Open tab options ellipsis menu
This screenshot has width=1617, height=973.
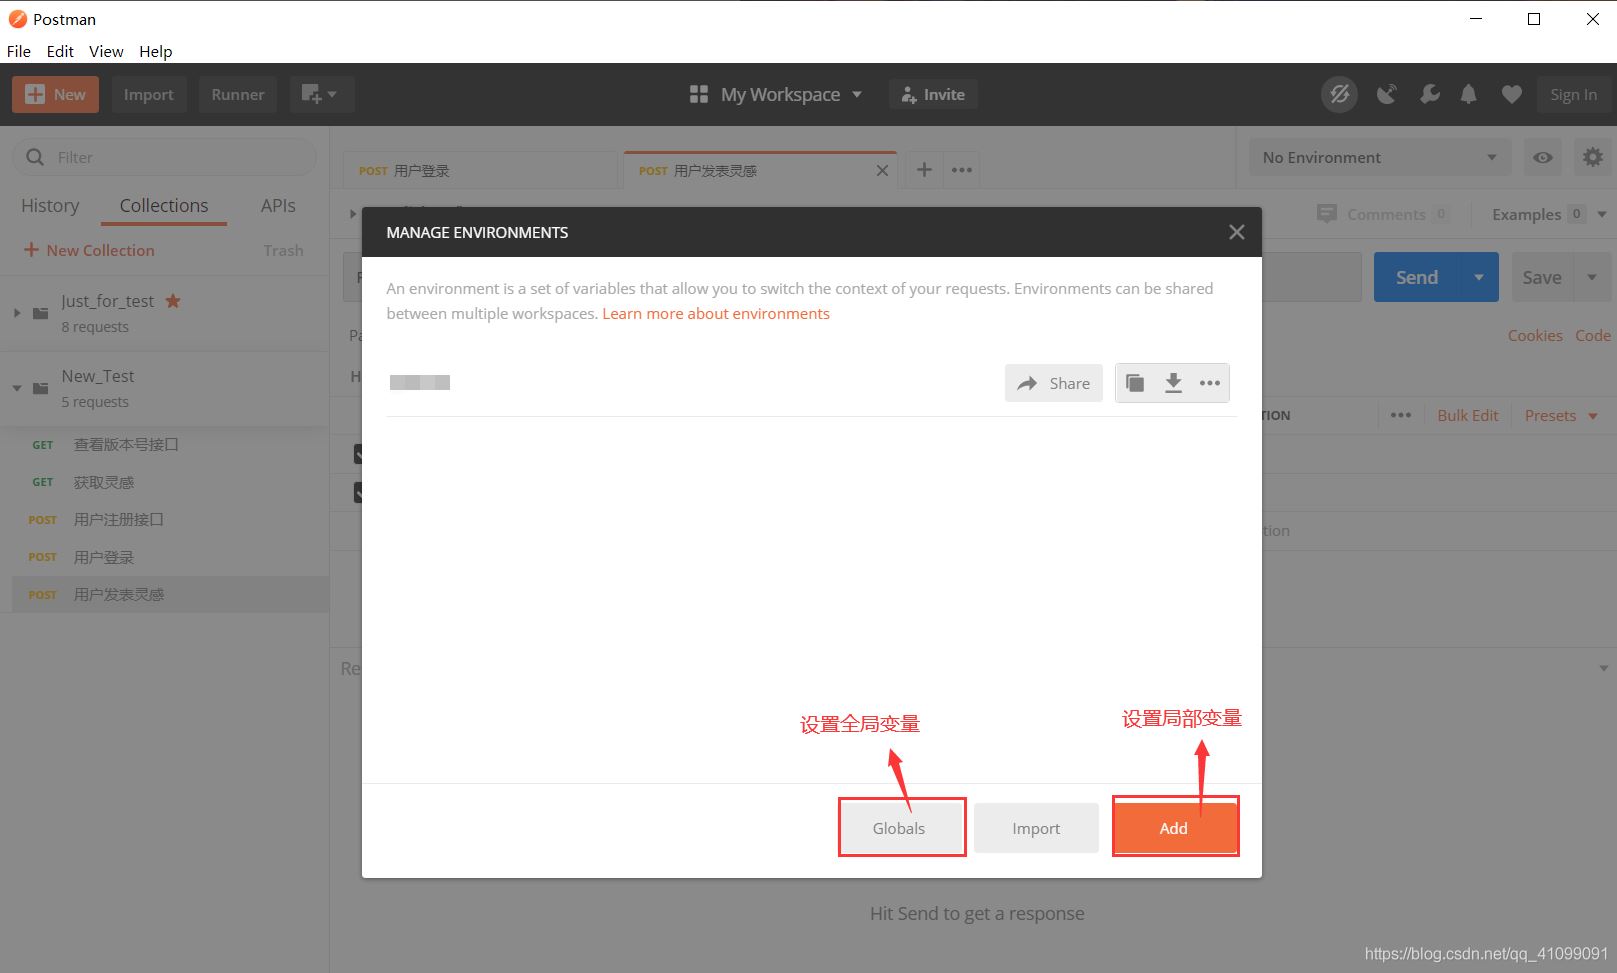(x=961, y=170)
